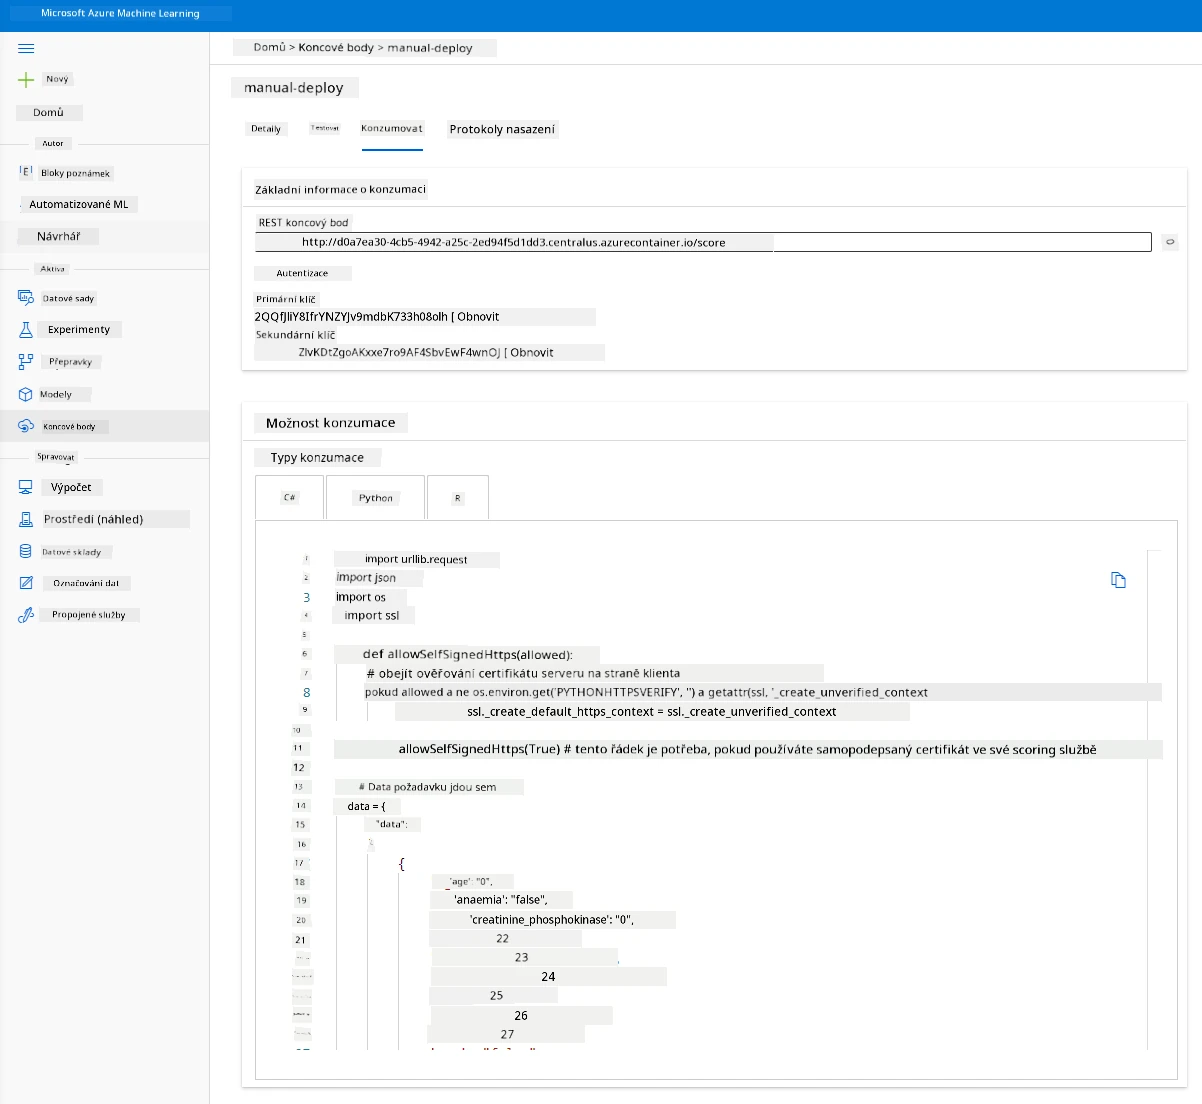Select the Prostředí (náhled) sidebar label
The height and width of the screenshot is (1104, 1202).
pyautogui.click(x=94, y=519)
